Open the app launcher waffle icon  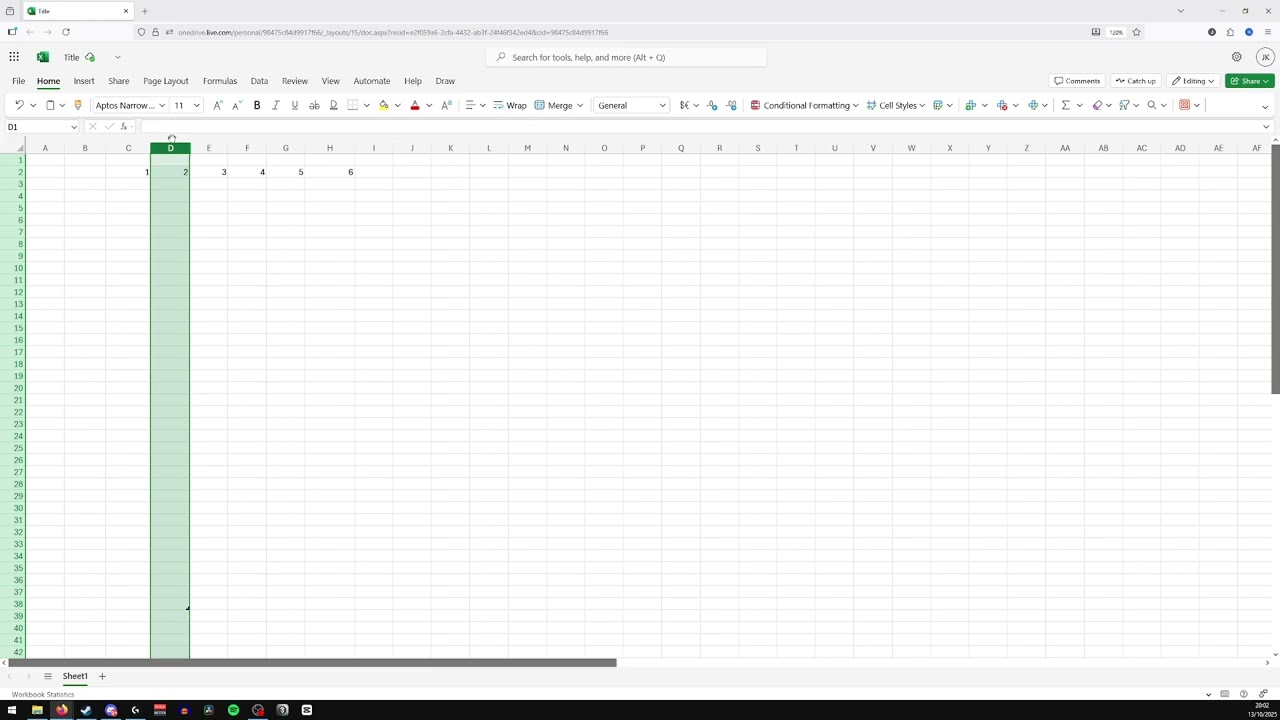14,57
